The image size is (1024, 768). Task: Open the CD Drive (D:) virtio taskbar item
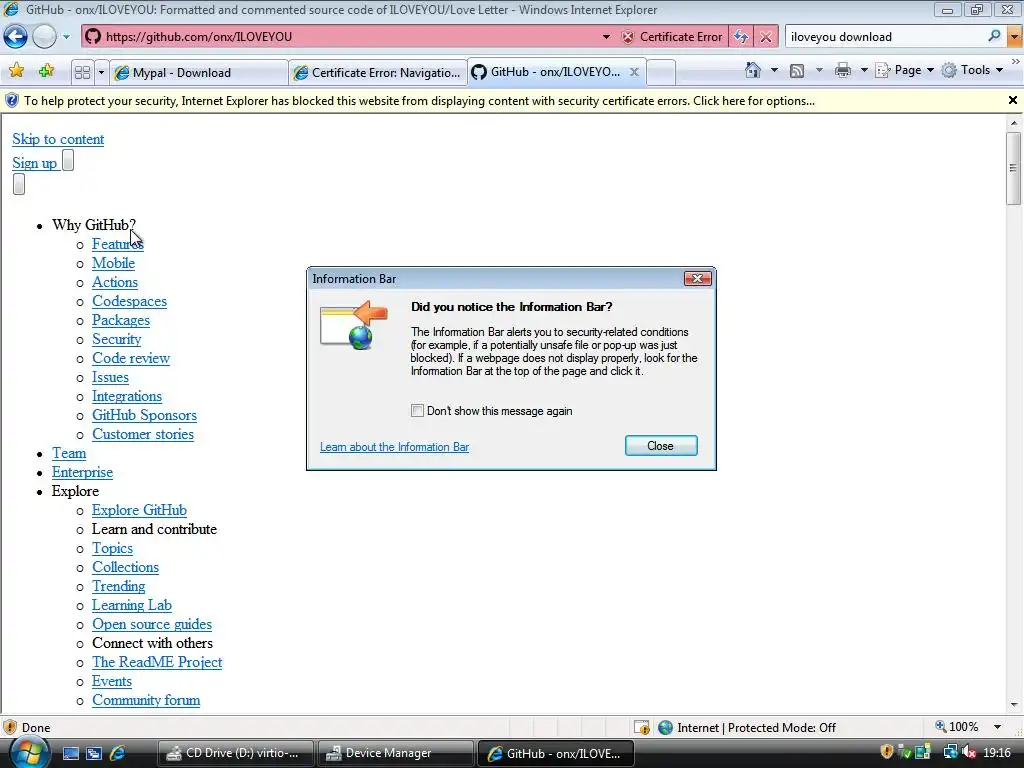click(235, 753)
